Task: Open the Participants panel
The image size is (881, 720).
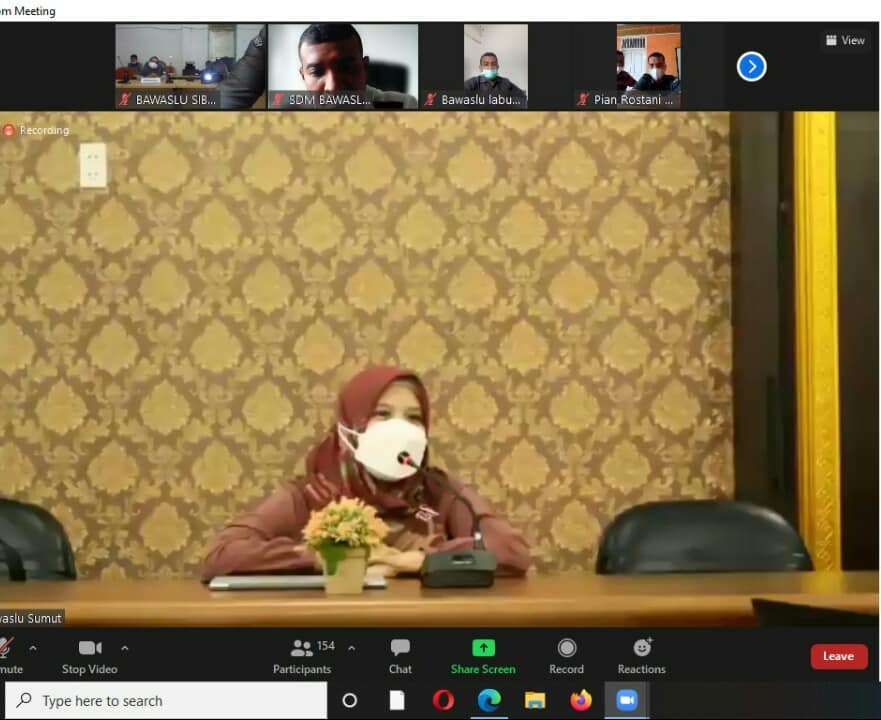Action: 302,656
